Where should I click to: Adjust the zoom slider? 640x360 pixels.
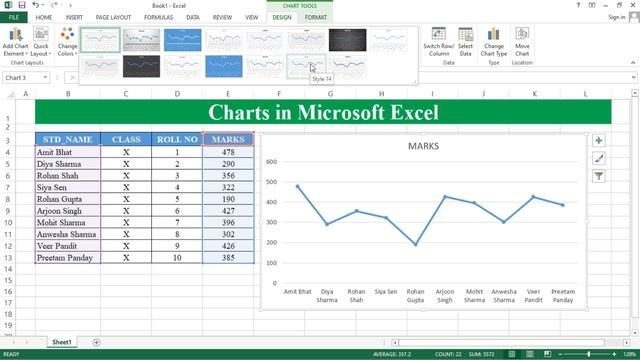(588, 354)
